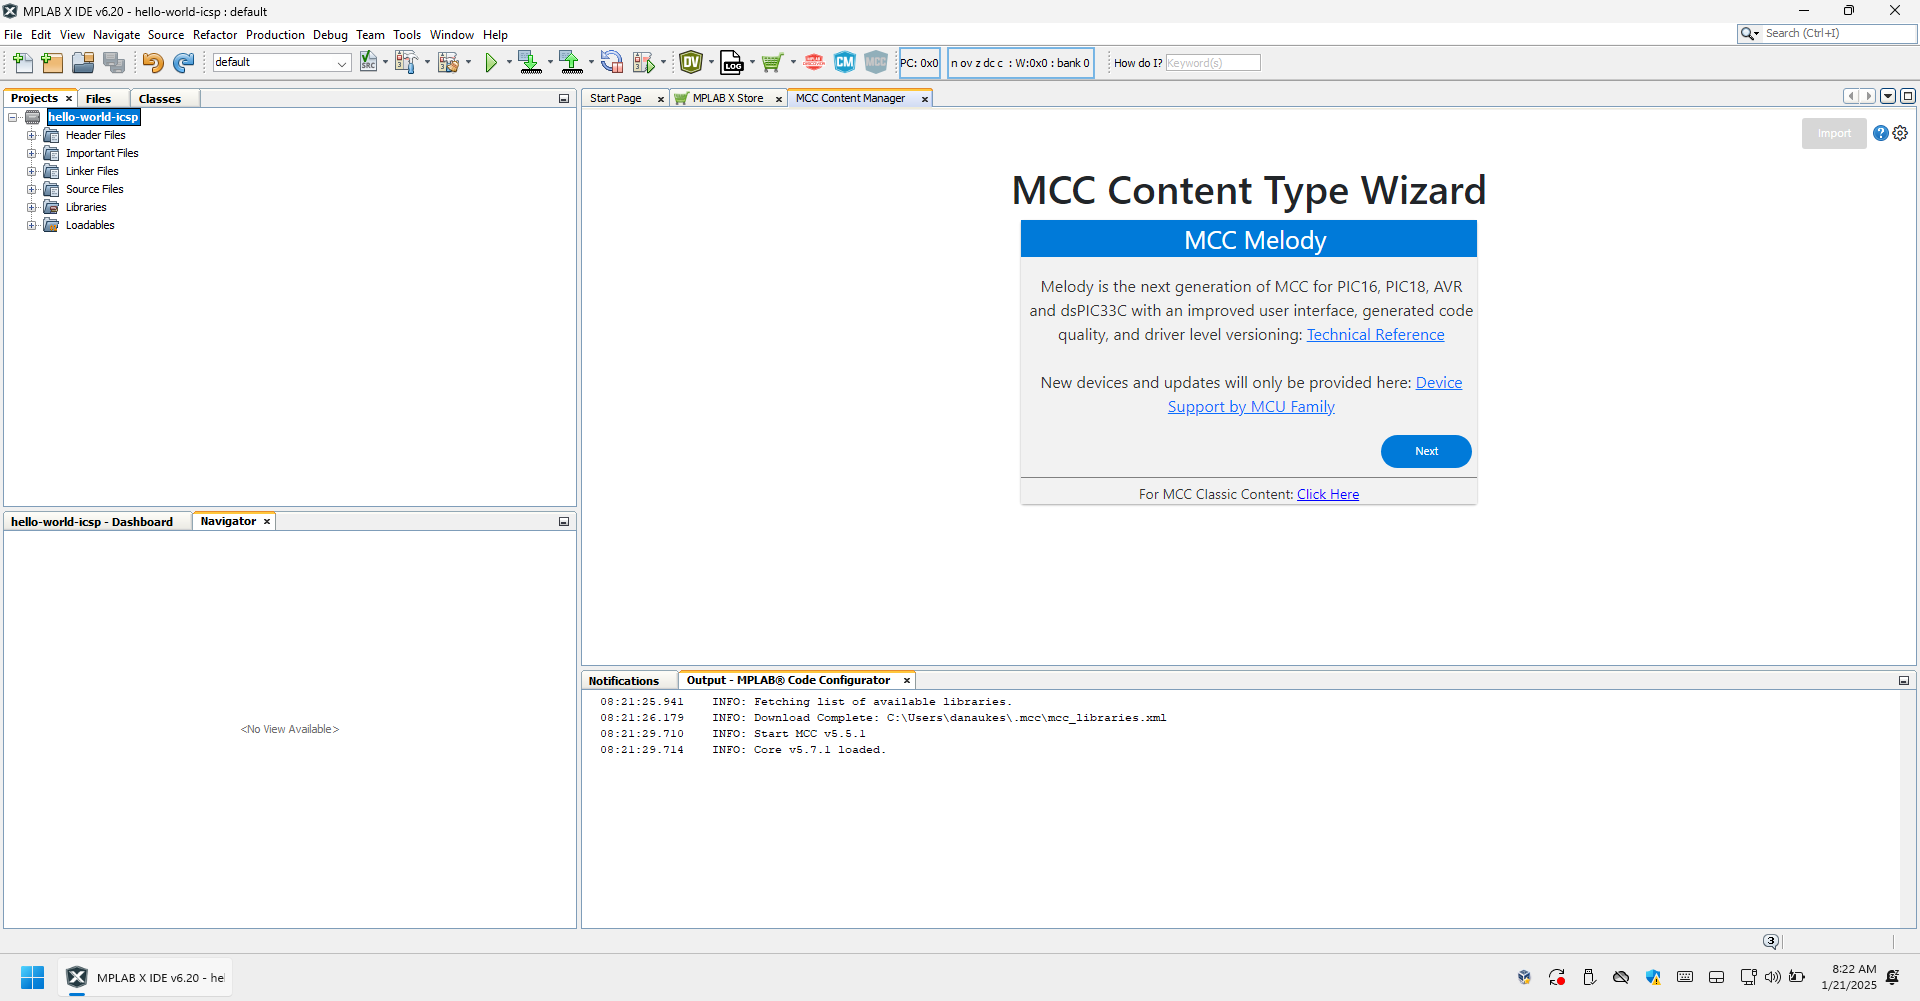Viewport: 1920px width, 1001px height.
Task: Expand the Source Files folder
Action: [x=32, y=190]
